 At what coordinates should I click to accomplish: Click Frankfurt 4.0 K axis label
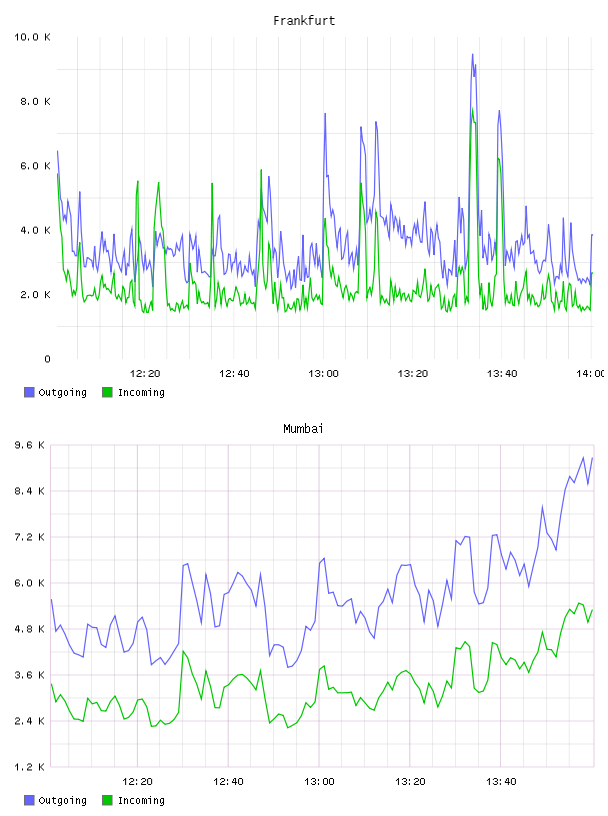(35, 231)
